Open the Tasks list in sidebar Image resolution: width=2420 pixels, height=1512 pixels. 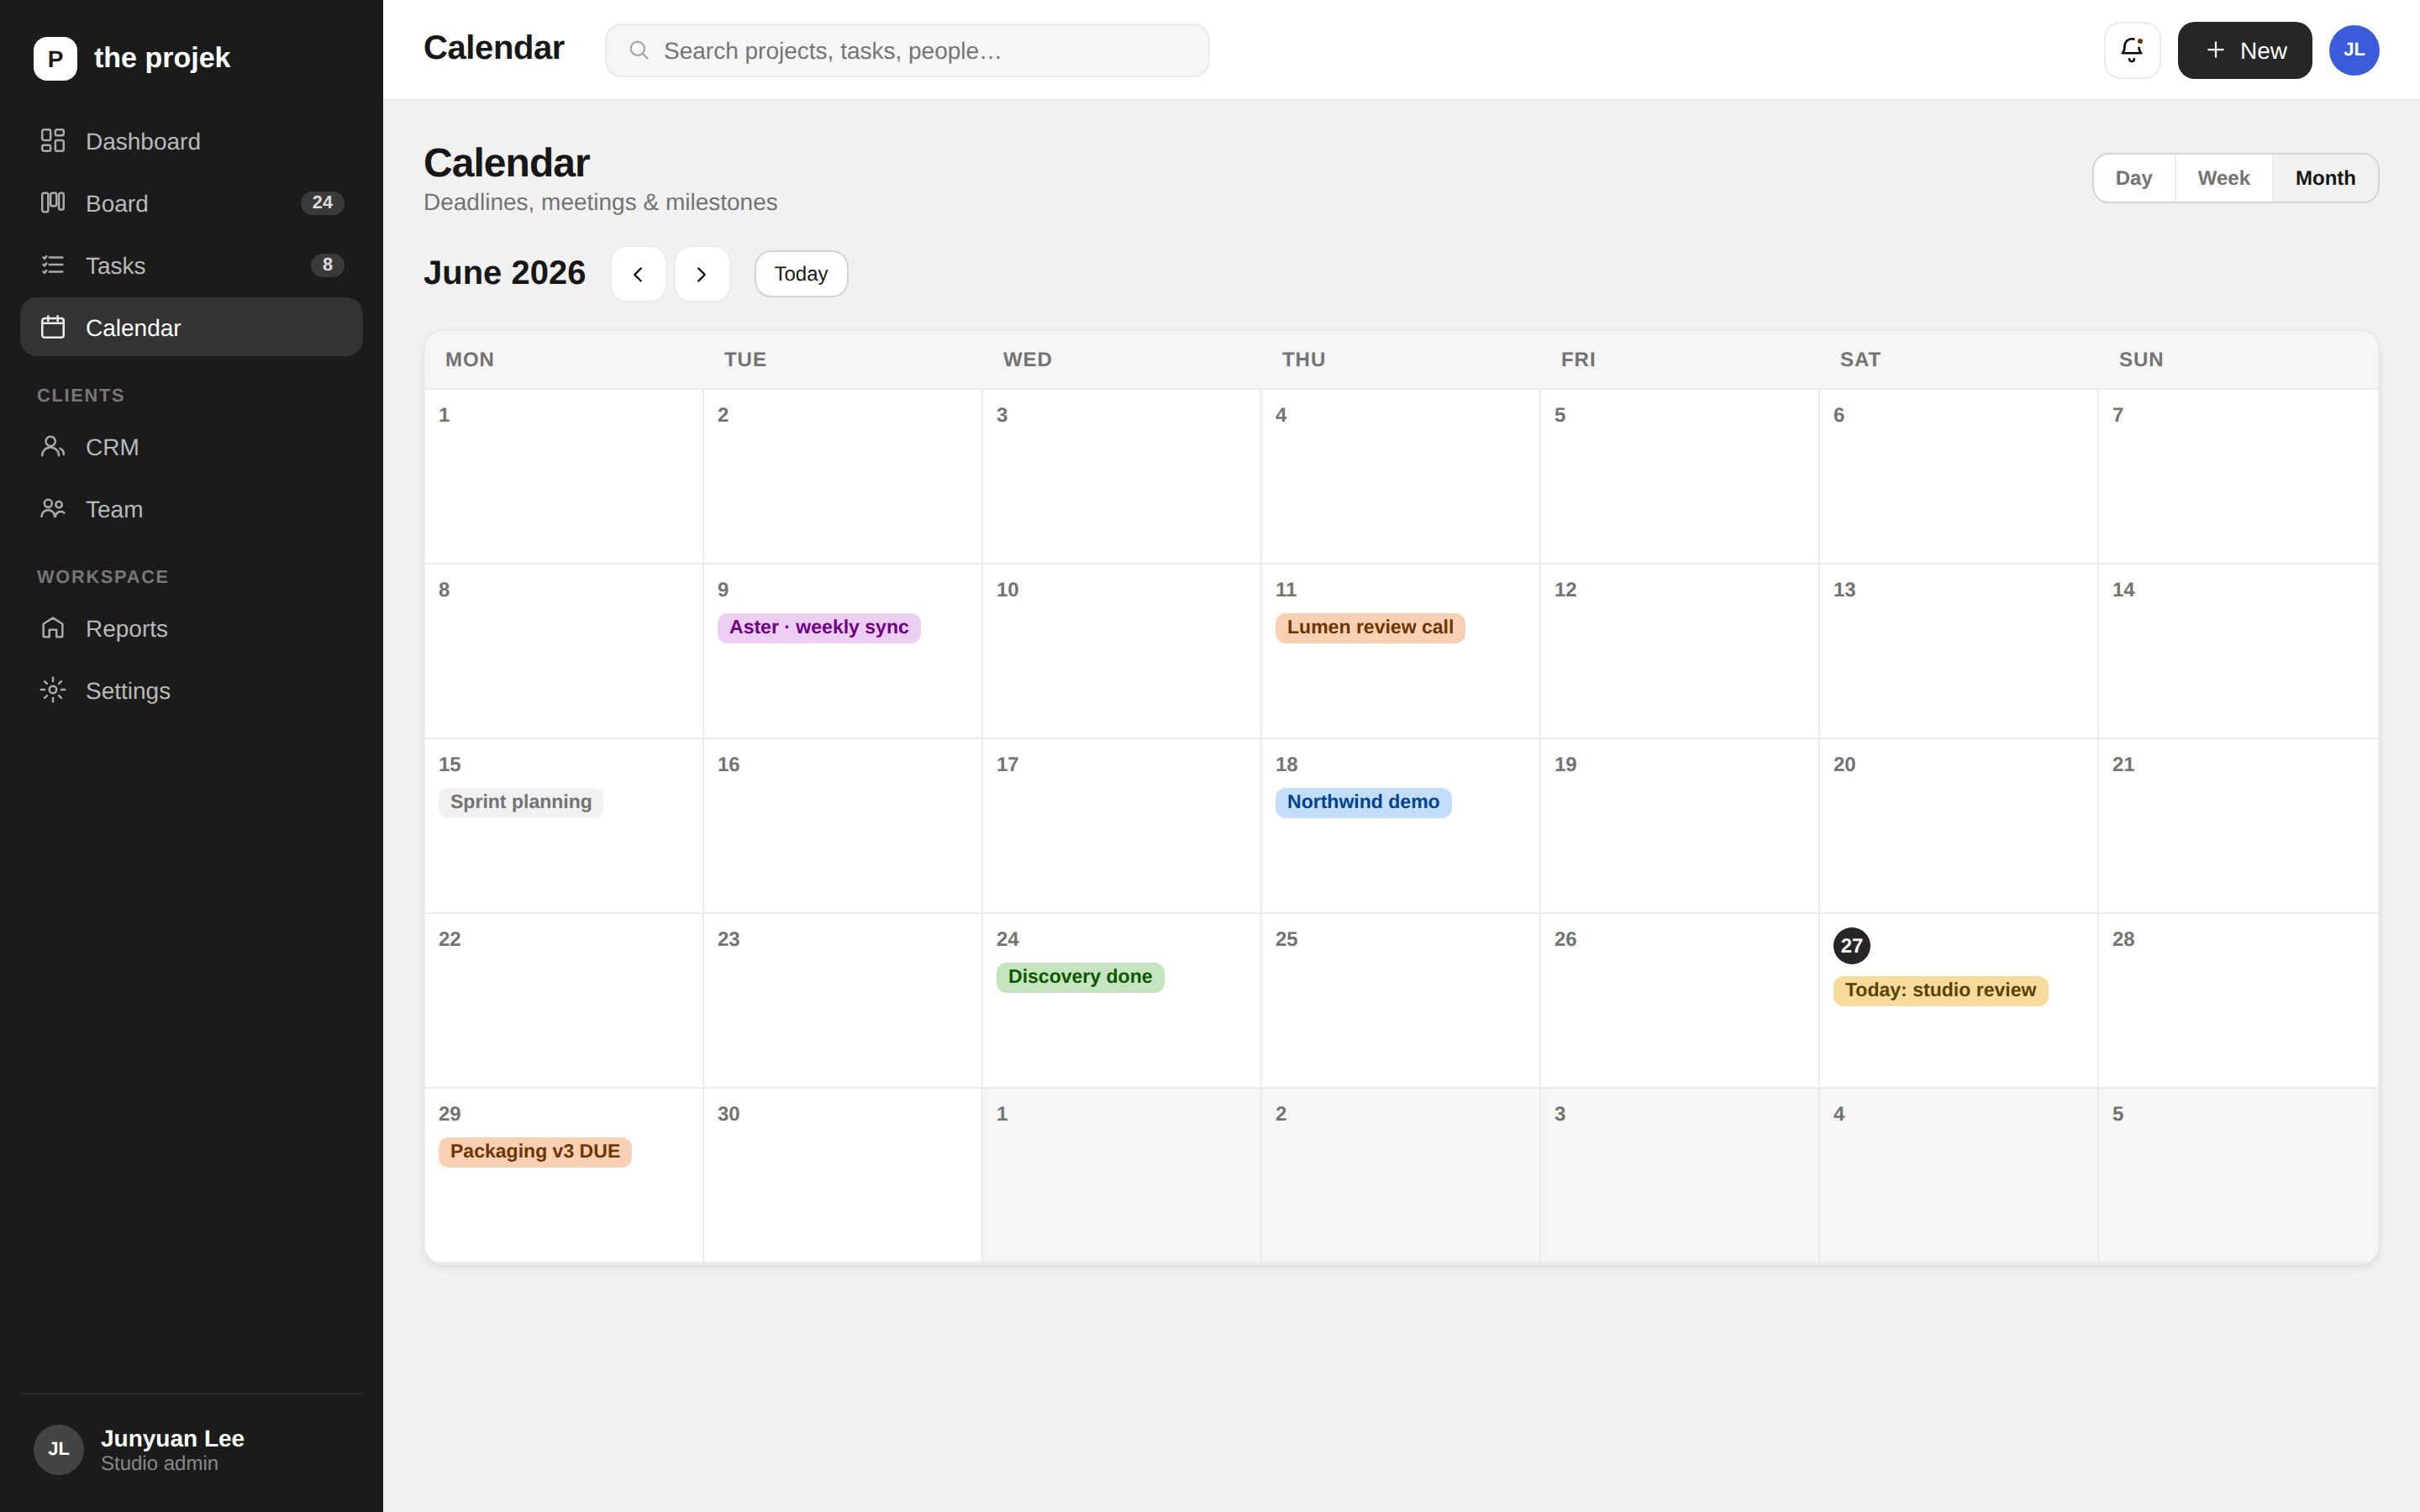tap(191, 265)
